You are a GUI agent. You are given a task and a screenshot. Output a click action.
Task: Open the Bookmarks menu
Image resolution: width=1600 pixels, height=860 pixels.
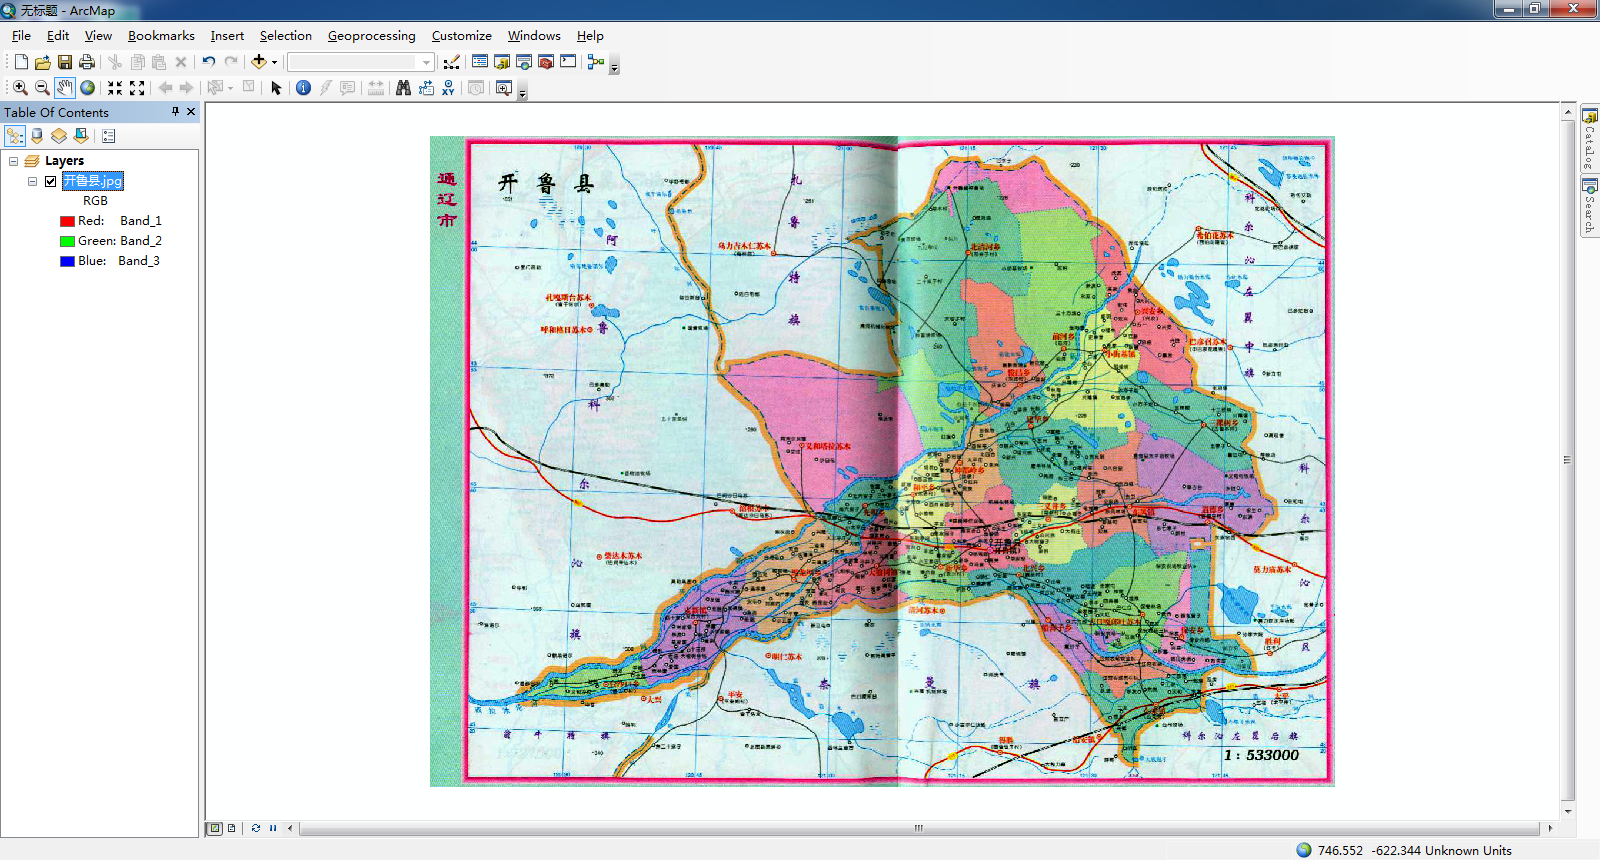click(x=161, y=35)
